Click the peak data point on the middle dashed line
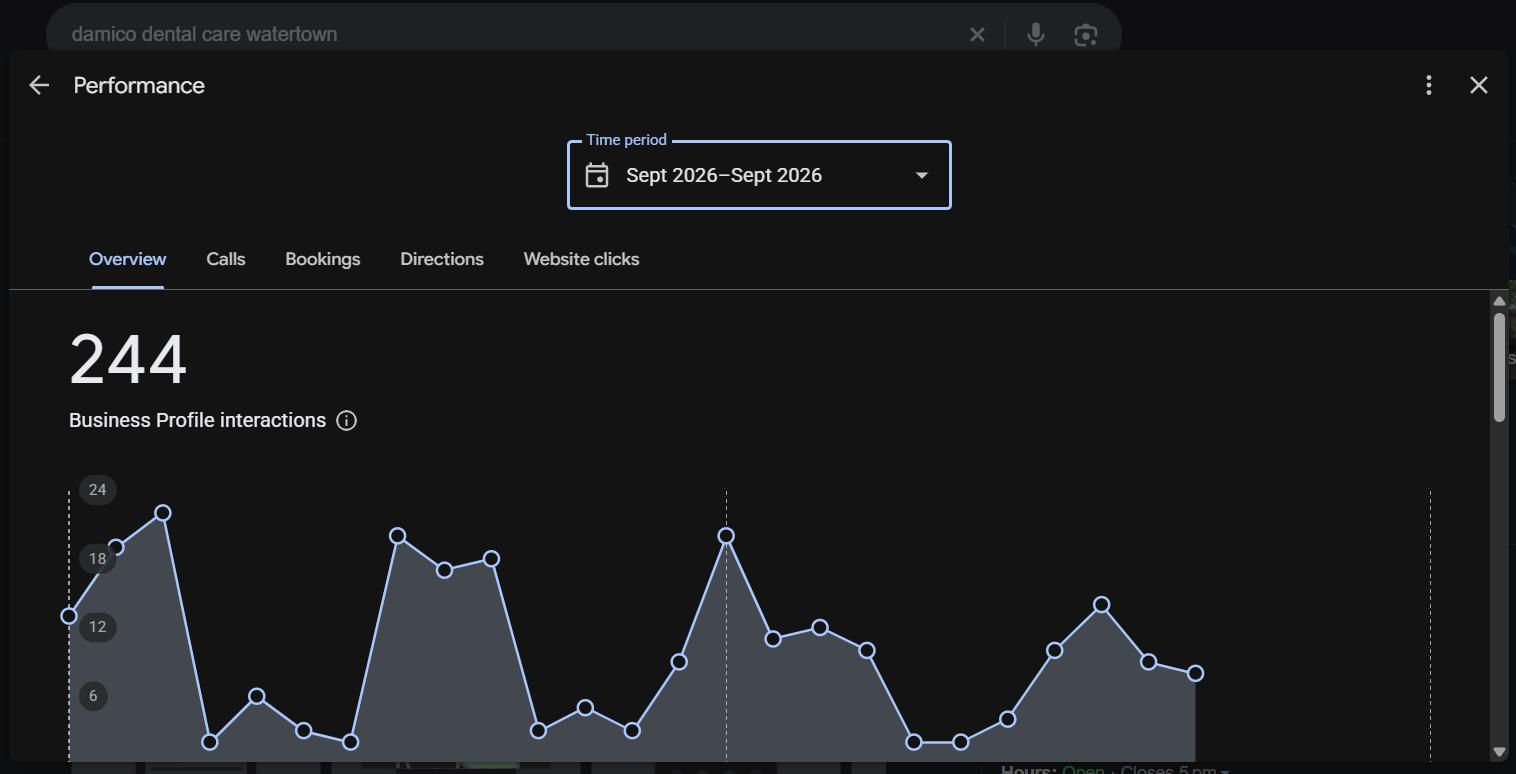Screen dimensions: 1516x774 click(726, 536)
